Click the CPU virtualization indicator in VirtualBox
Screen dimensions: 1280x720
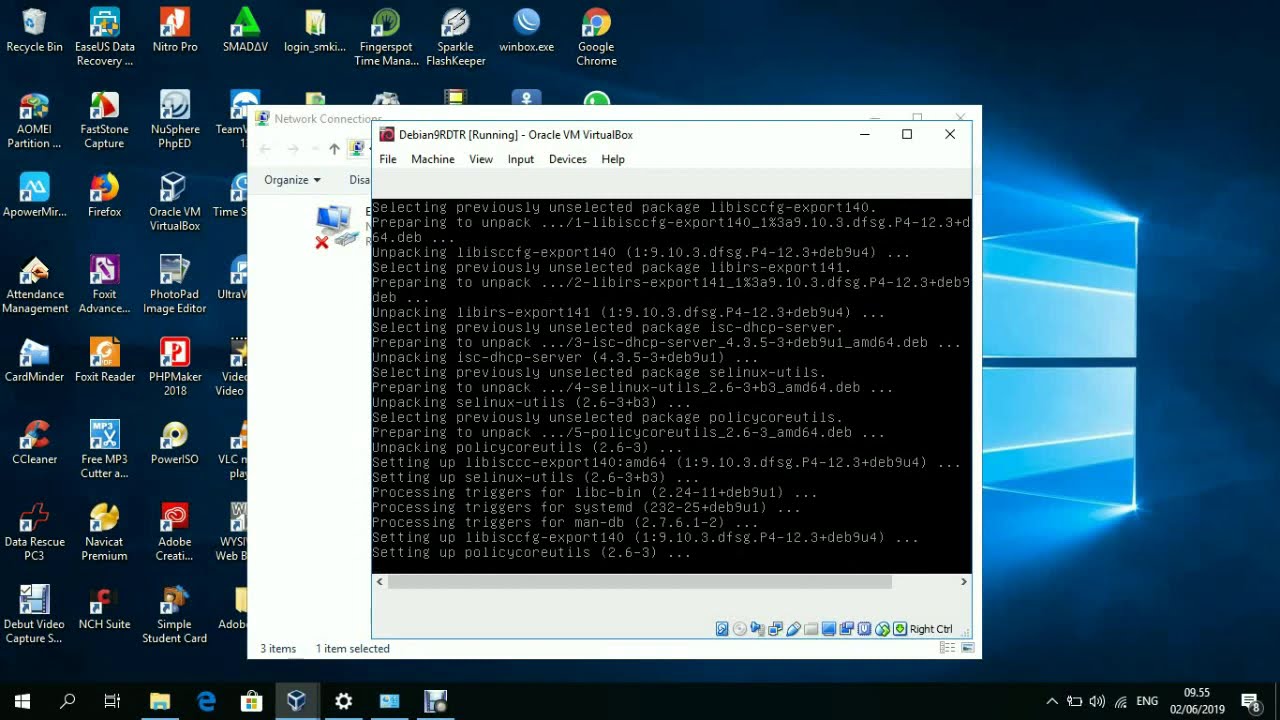864,629
